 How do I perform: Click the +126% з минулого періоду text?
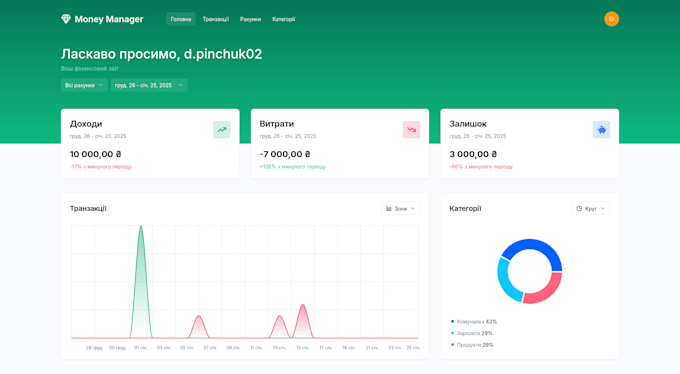click(x=293, y=167)
